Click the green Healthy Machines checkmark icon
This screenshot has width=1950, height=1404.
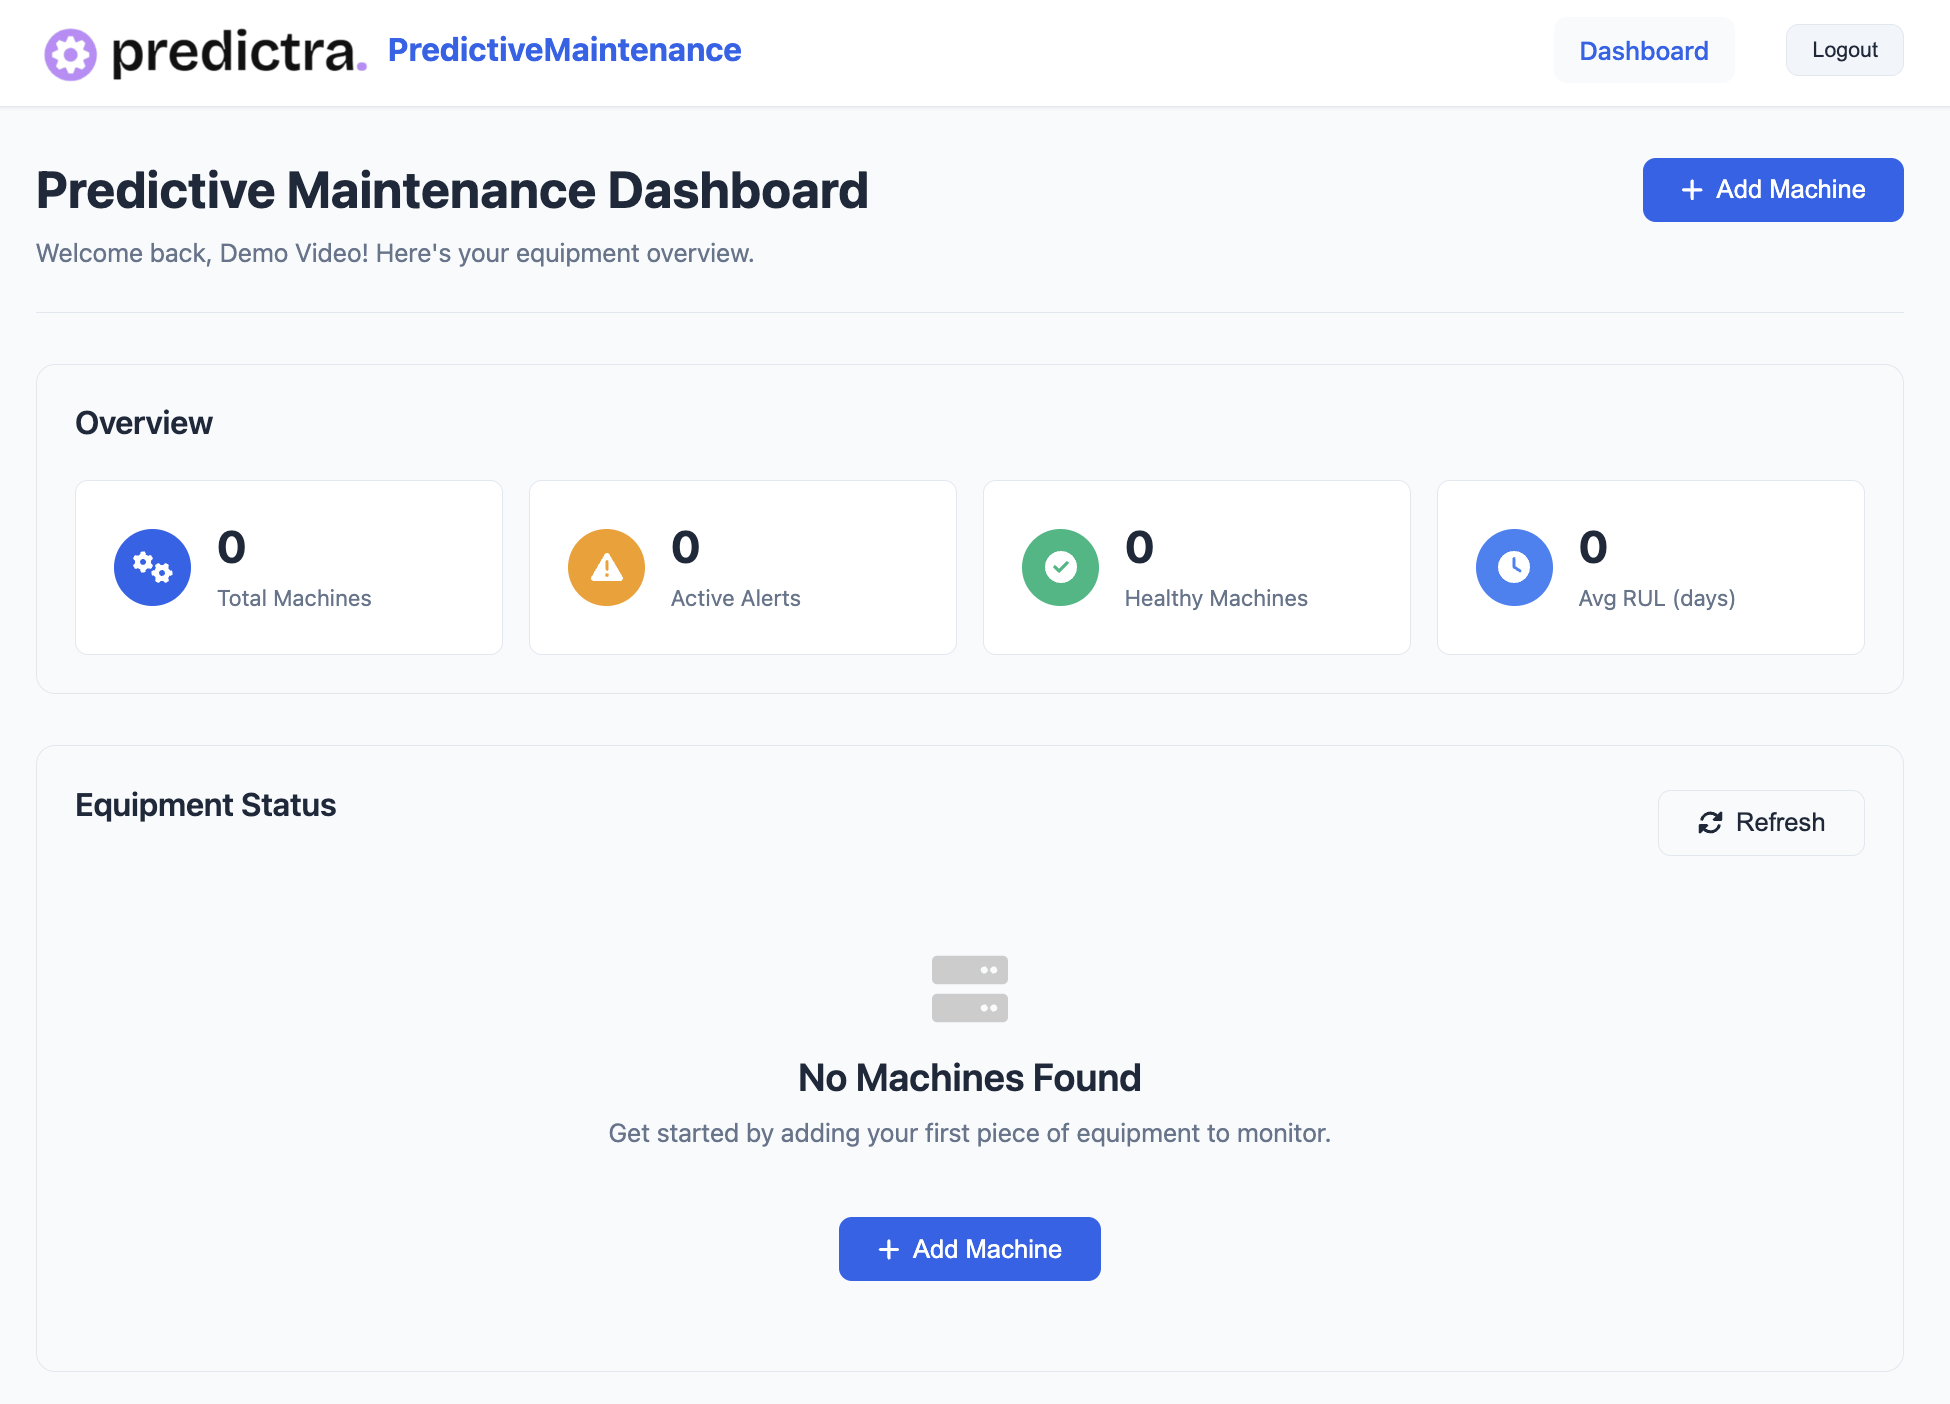coord(1060,567)
